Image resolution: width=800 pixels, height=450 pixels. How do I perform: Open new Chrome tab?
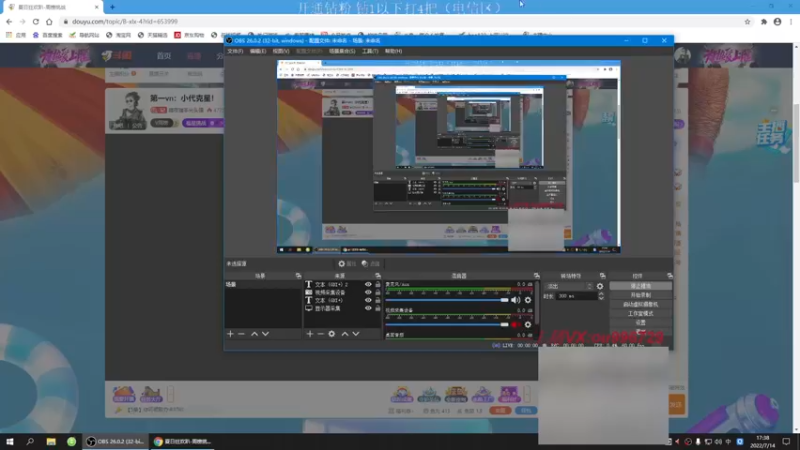tap(112, 7)
